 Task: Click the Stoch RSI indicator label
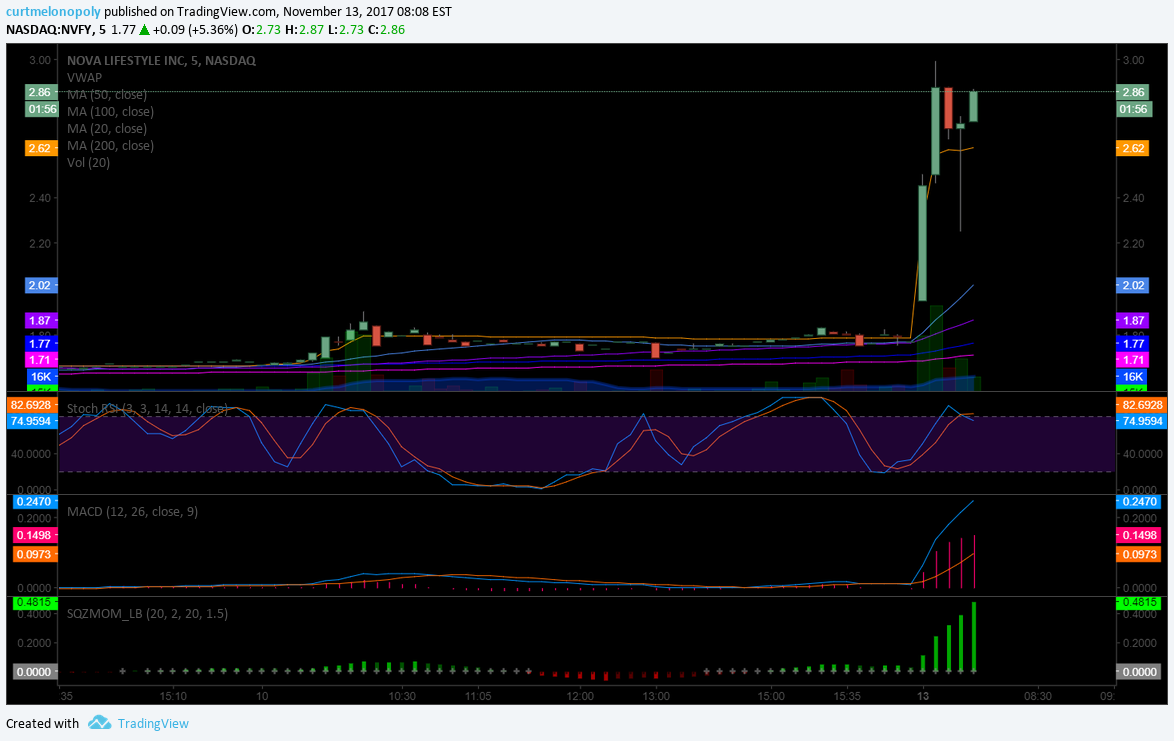(x=147, y=409)
